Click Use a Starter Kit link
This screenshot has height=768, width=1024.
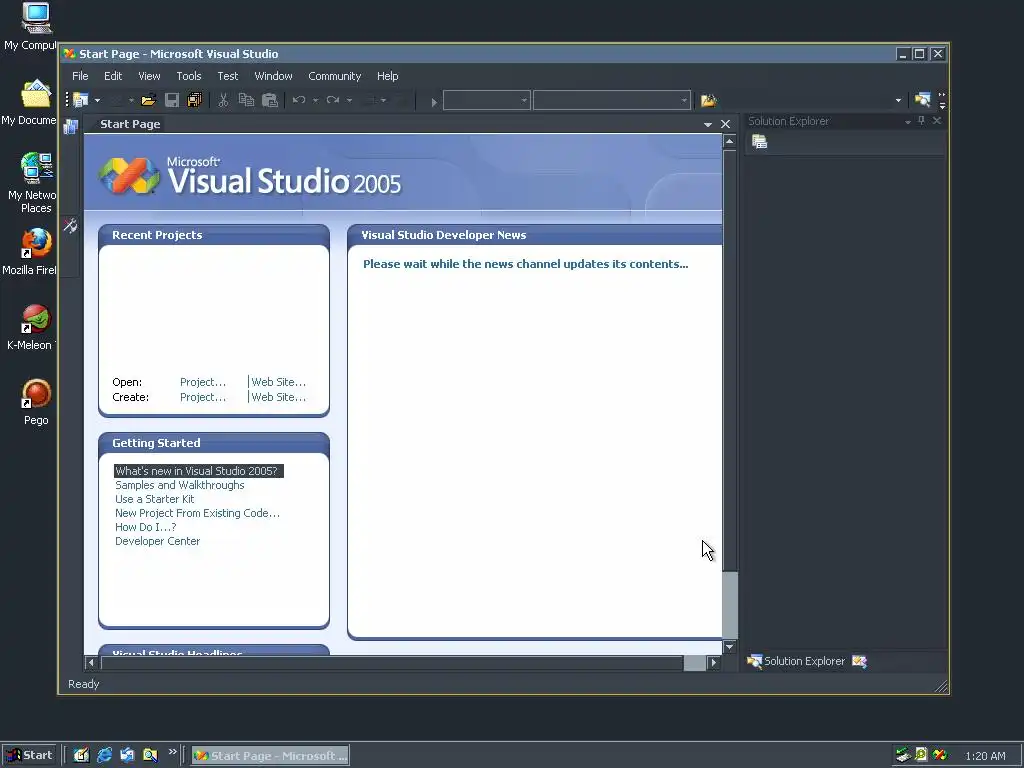(x=155, y=499)
